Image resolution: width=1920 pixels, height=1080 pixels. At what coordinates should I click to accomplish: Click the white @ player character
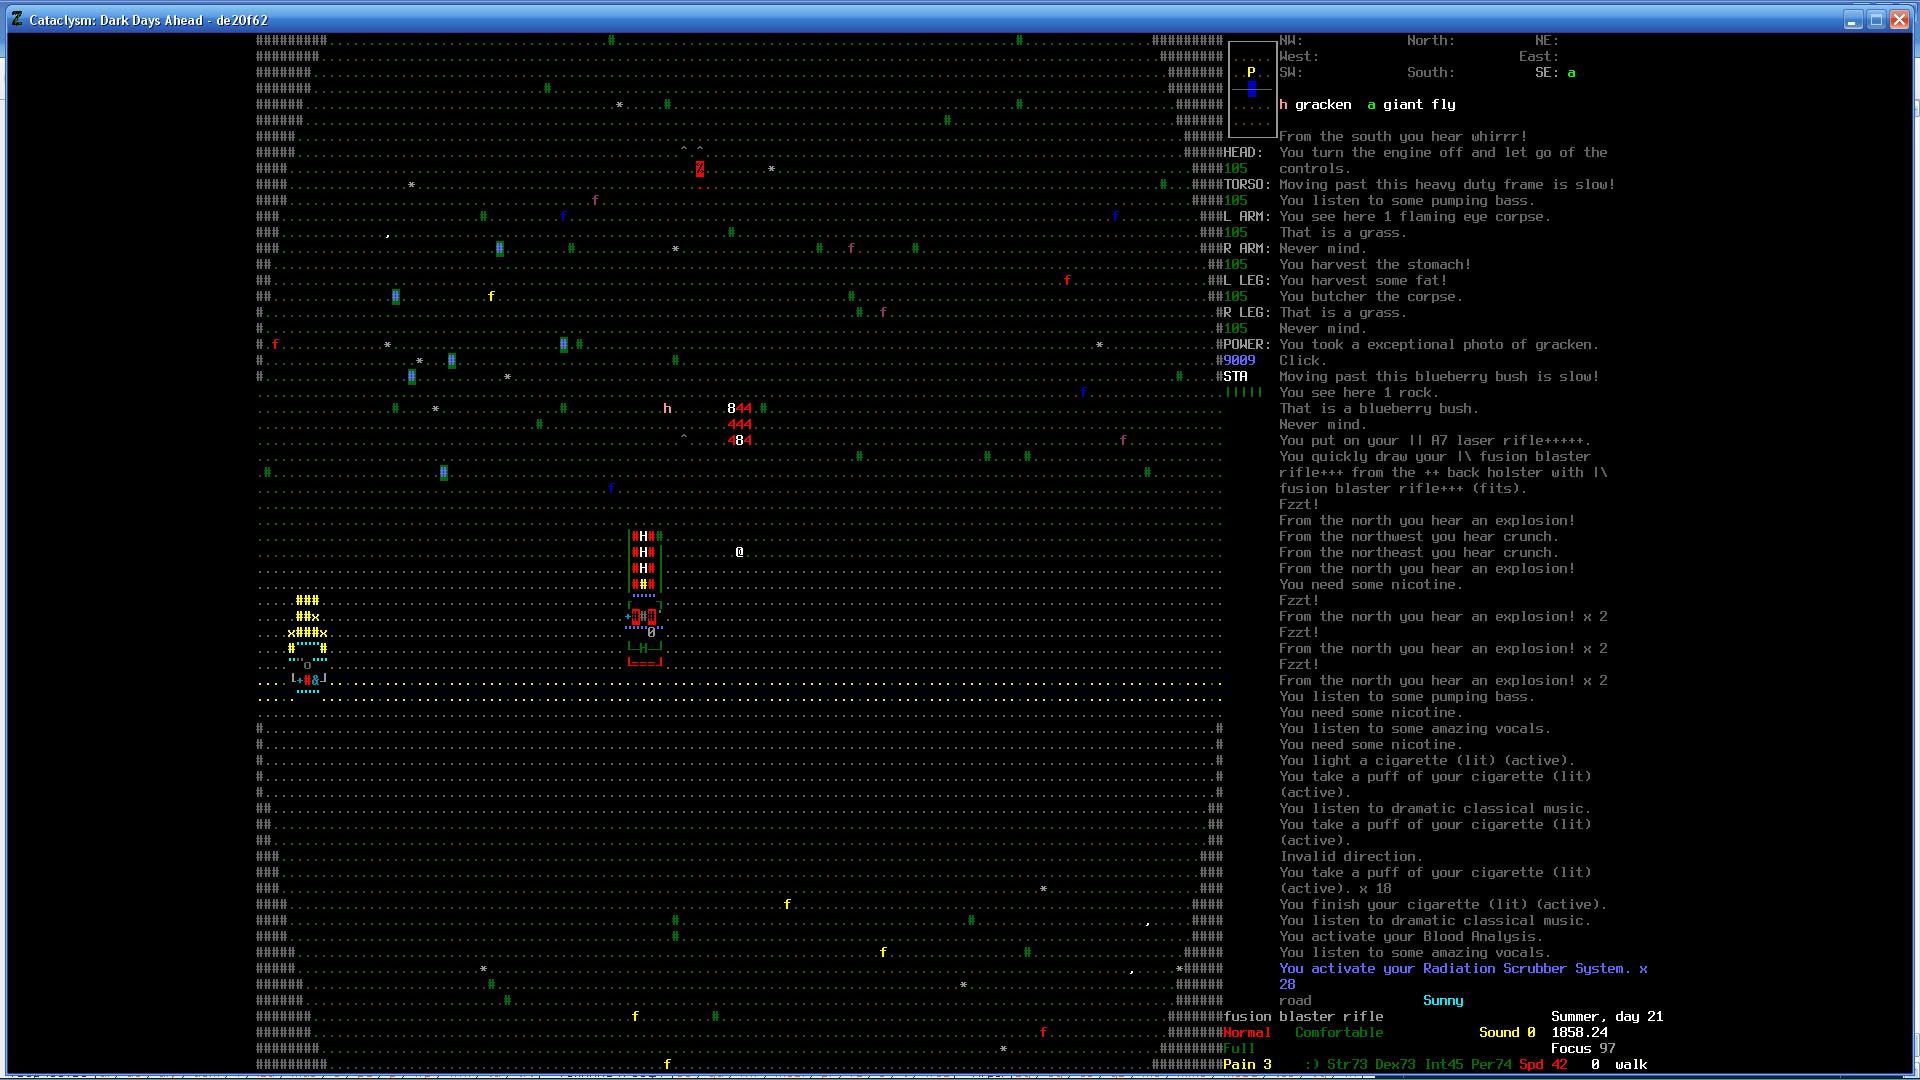click(739, 552)
